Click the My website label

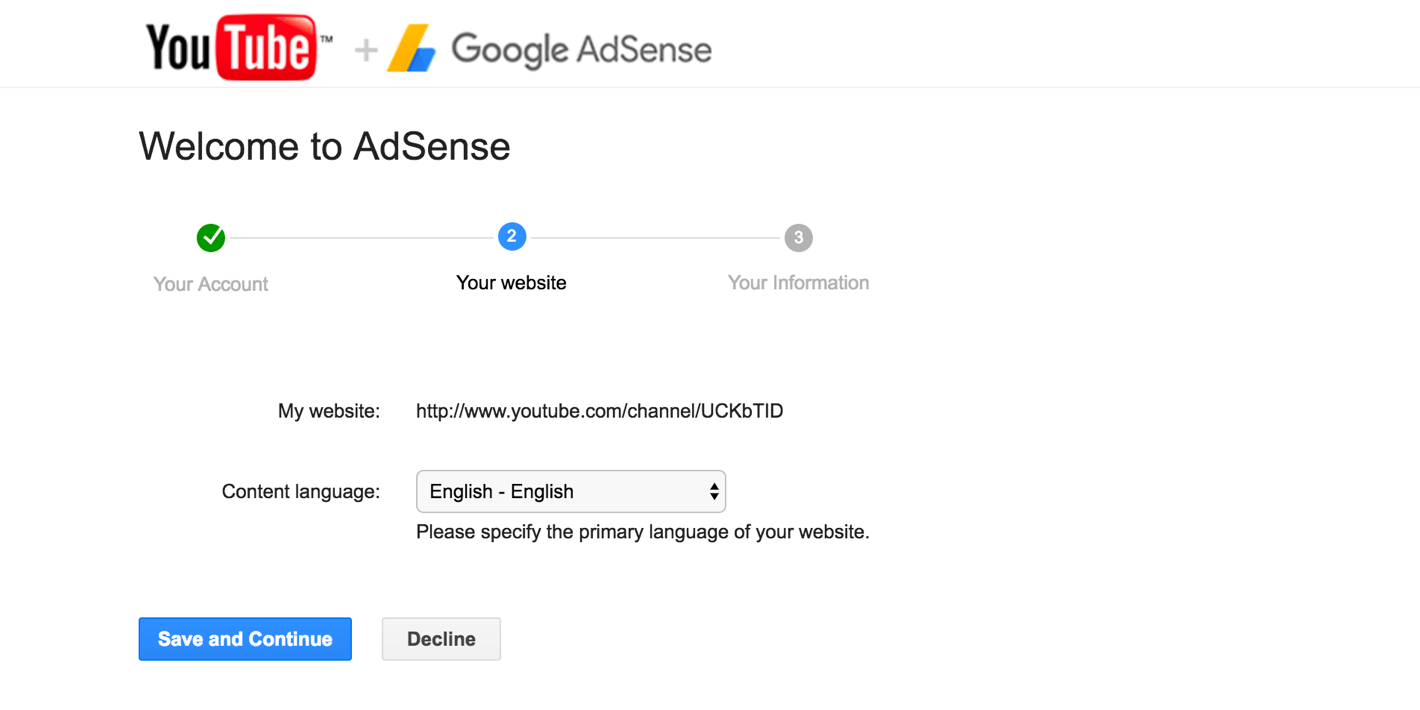pos(329,411)
